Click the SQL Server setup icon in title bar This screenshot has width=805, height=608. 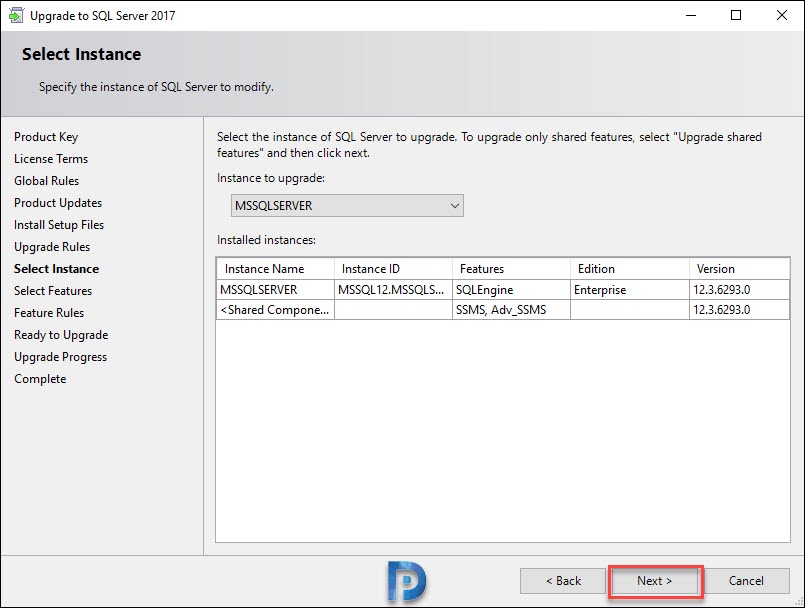16,15
